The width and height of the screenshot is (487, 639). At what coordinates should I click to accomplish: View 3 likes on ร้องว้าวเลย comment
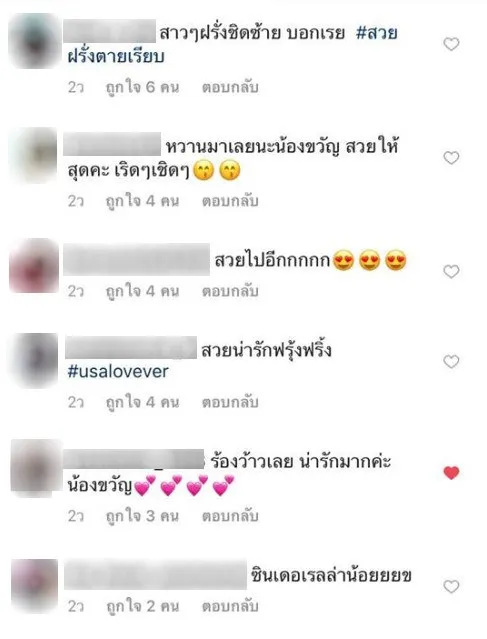(x=142, y=516)
